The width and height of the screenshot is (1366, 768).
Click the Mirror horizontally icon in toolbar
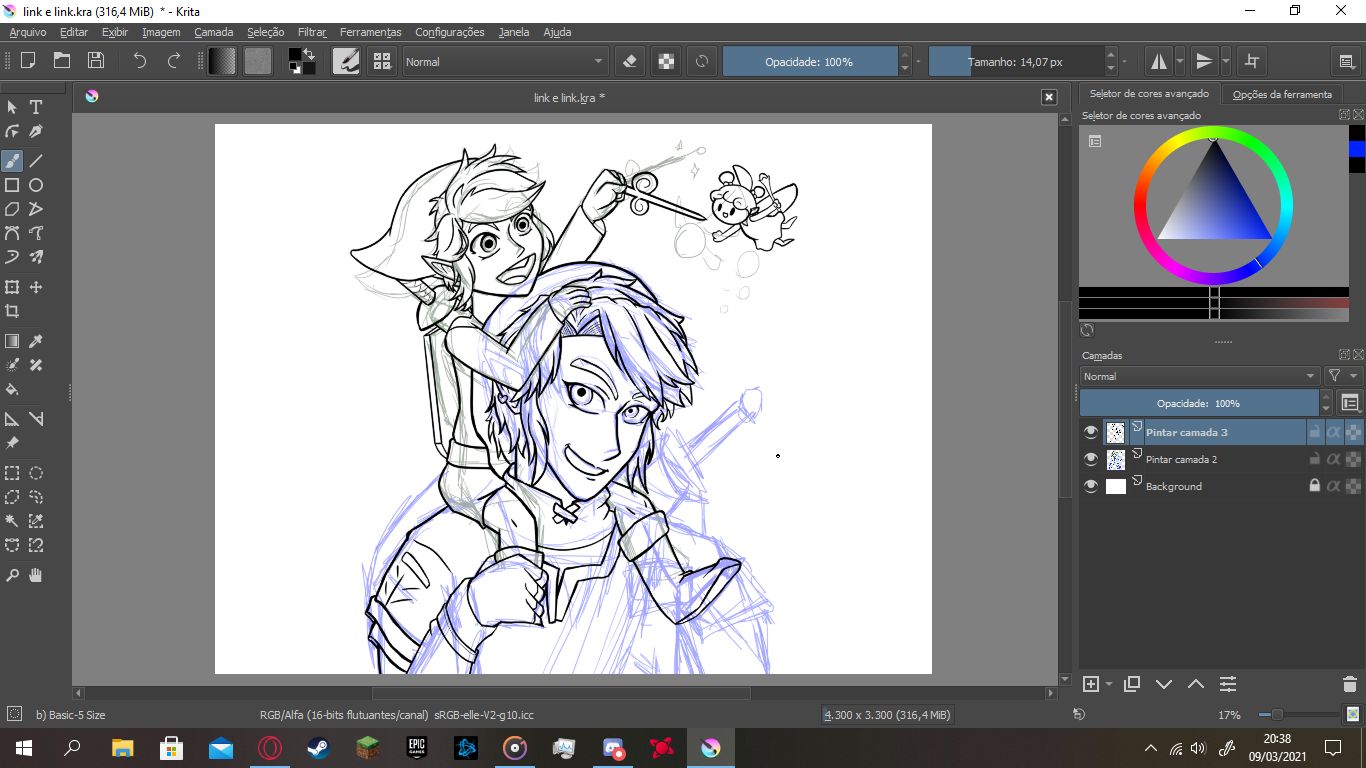(1158, 62)
